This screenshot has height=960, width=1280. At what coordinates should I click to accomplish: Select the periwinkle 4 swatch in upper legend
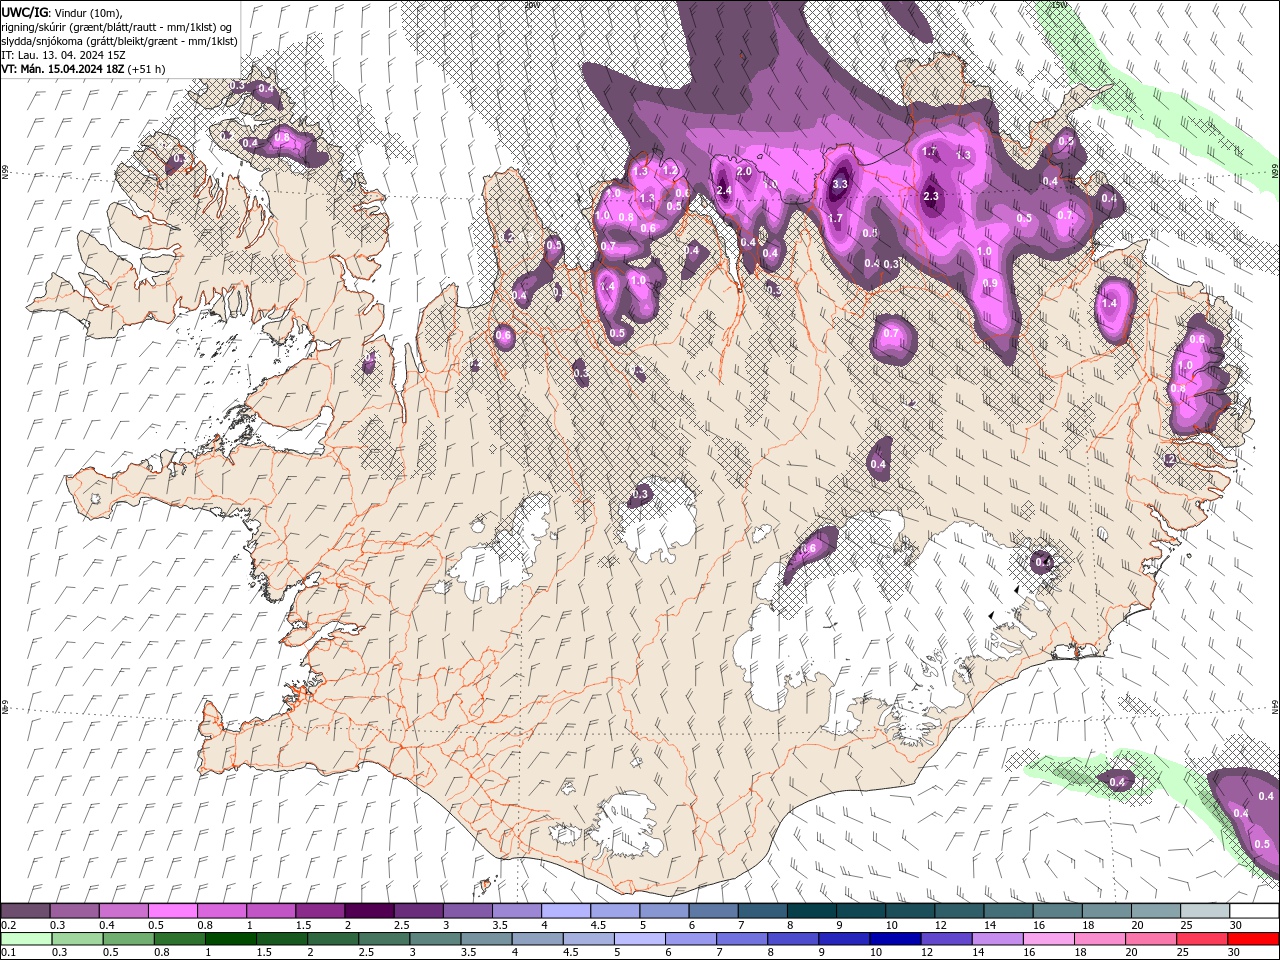(565, 911)
